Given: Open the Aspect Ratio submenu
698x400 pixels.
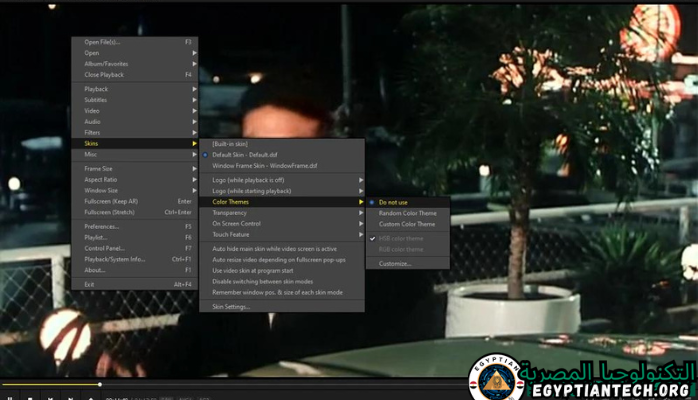Looking at the screenshot, I should [101, 179].
